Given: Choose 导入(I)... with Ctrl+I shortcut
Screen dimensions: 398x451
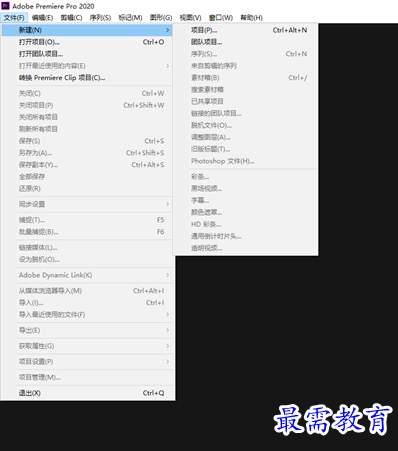Looking at the screenshot, I should (x=87, y=303).
